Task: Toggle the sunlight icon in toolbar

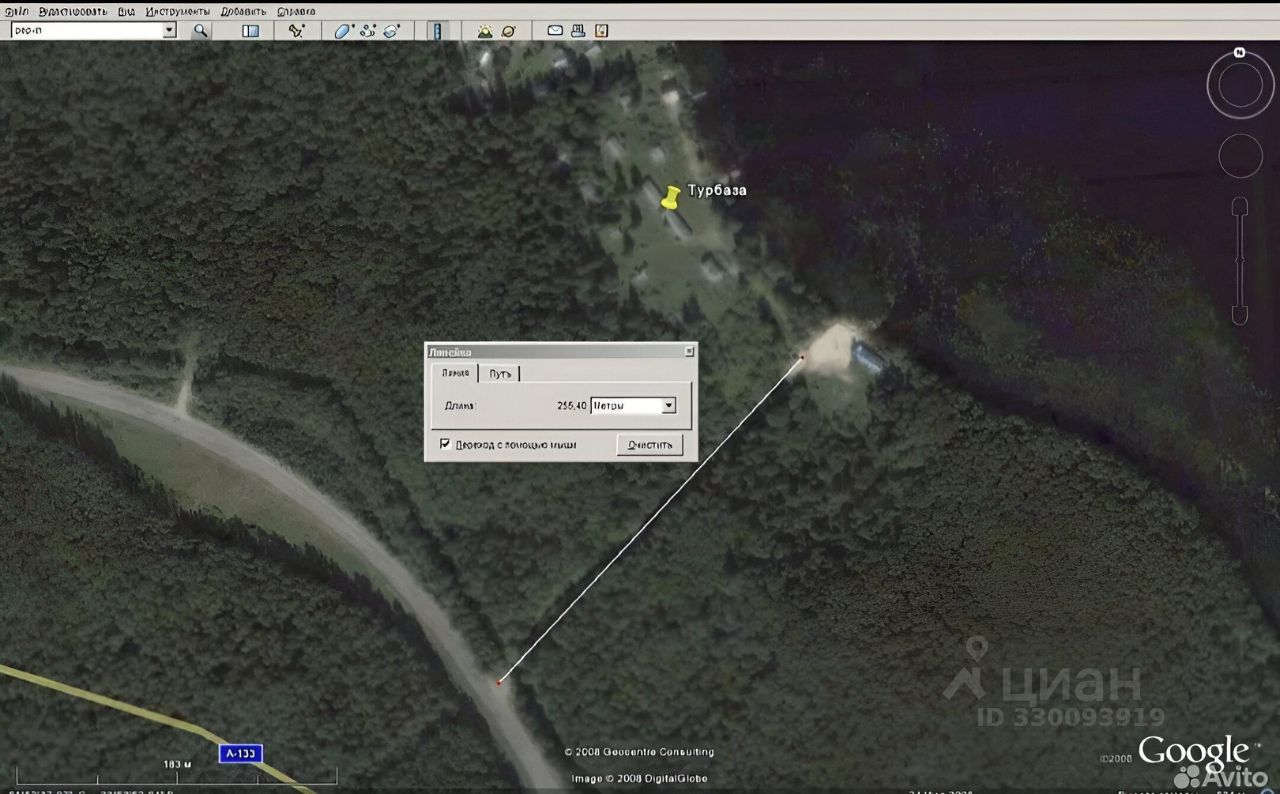Action: coord(485,31)
